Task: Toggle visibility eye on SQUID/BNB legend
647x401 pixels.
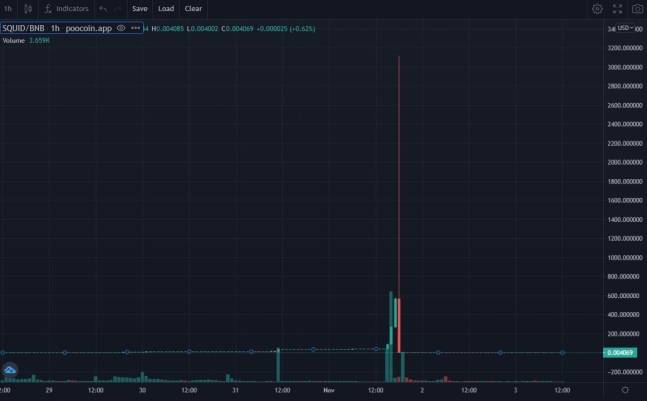Action: (121, 28)
